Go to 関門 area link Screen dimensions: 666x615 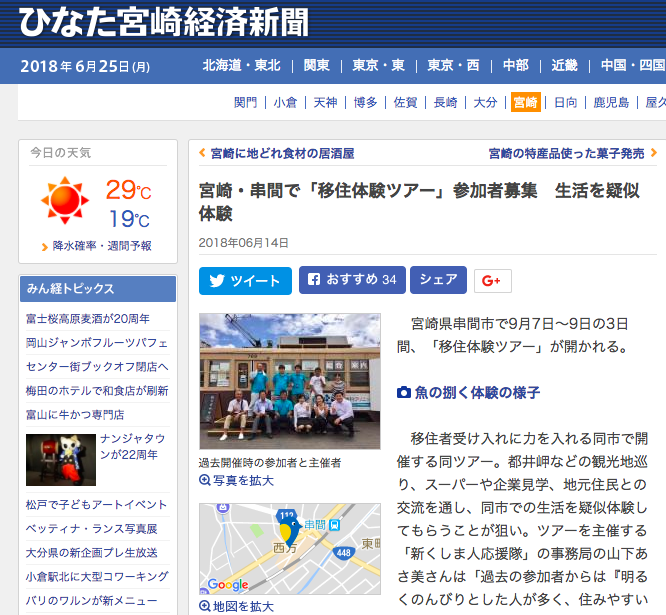tap(246, 102)
